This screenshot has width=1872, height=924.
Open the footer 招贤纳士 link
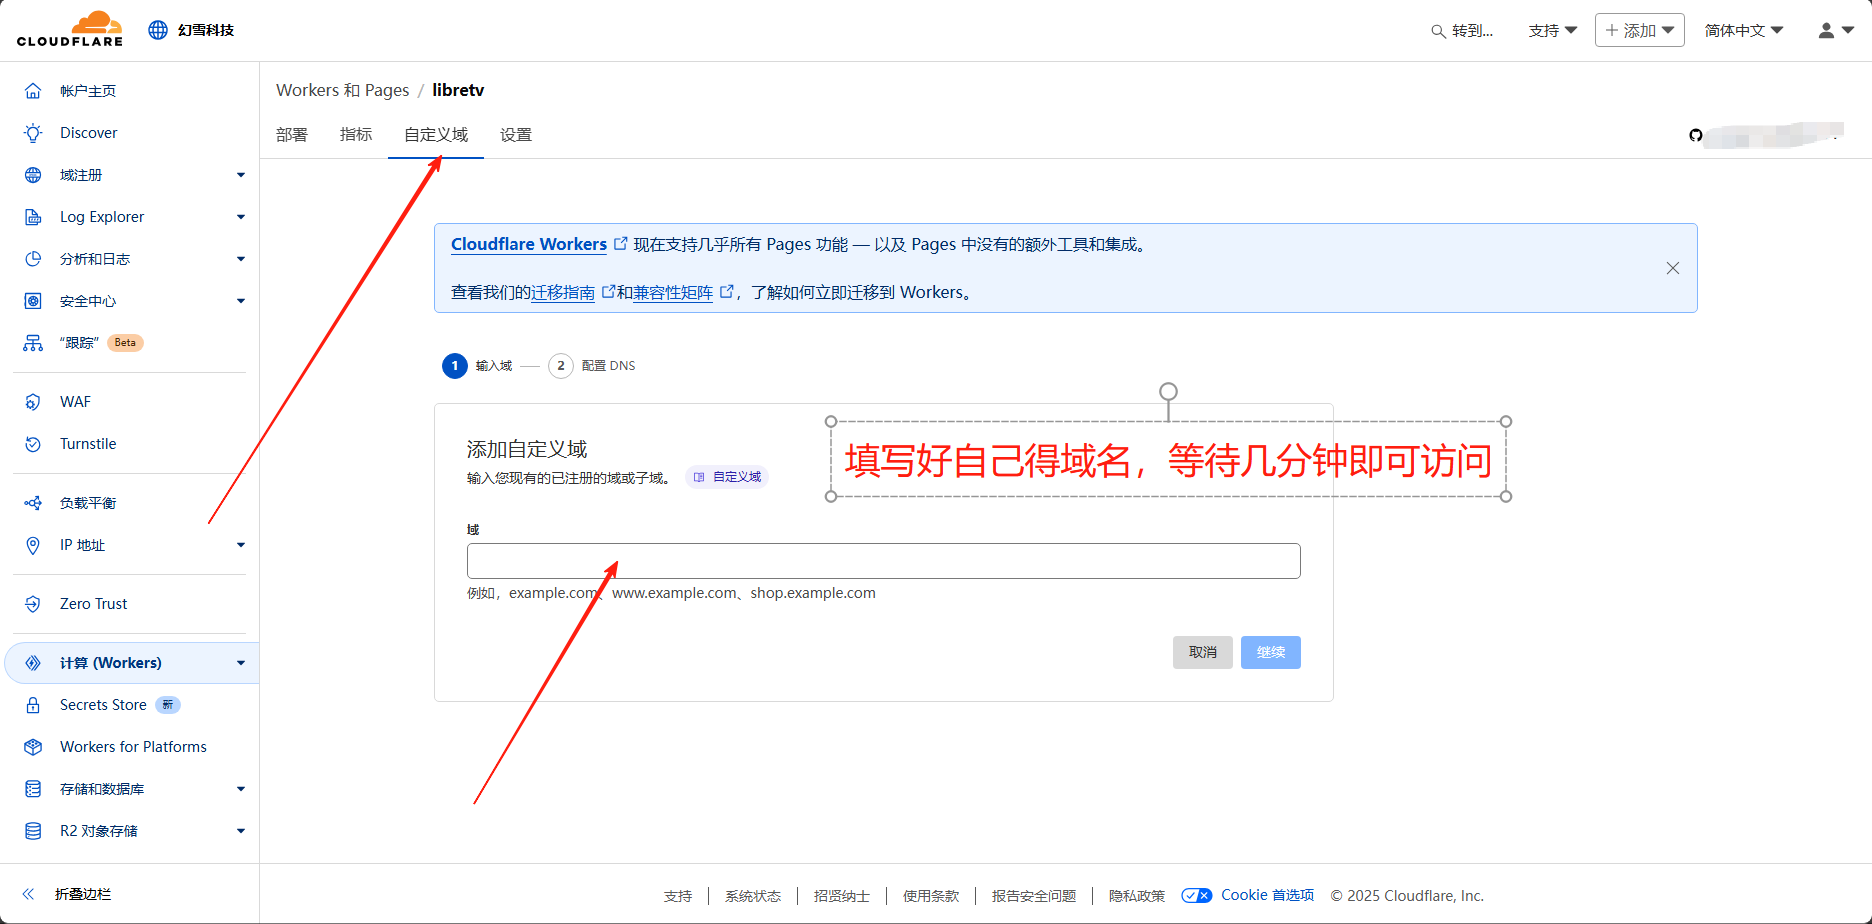pyautogui.click(x=842, y=896)
